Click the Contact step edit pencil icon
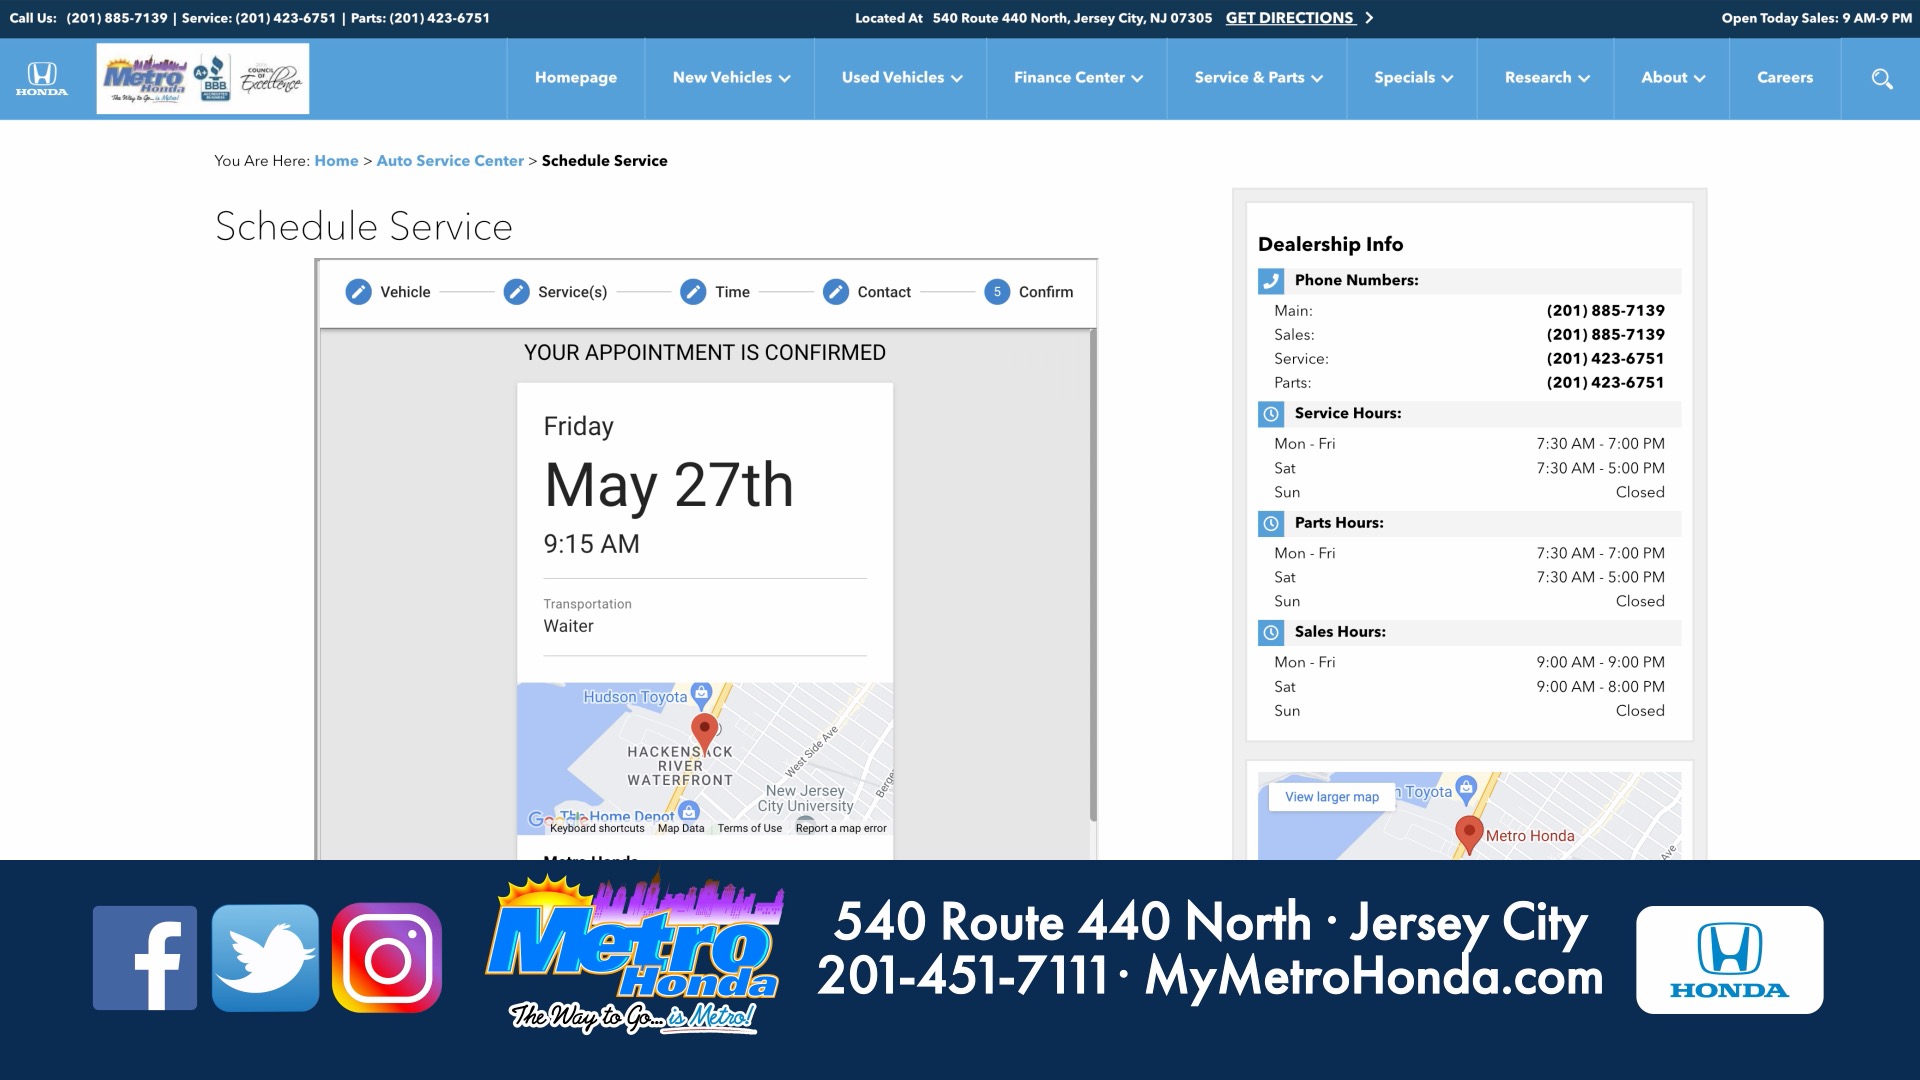 pyautogui.click(x=836, y=292)
